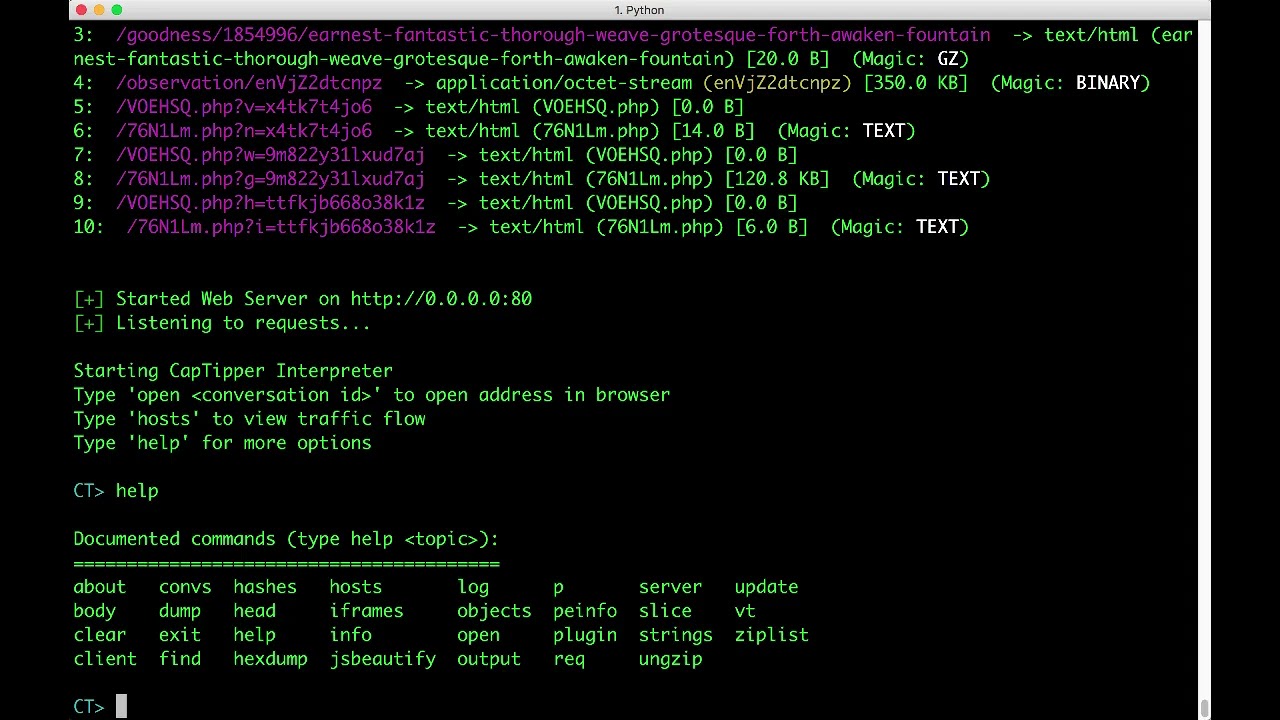Click '/76N1Lm.php?n=x4tk7t4jo6' path text

(244, 131)
